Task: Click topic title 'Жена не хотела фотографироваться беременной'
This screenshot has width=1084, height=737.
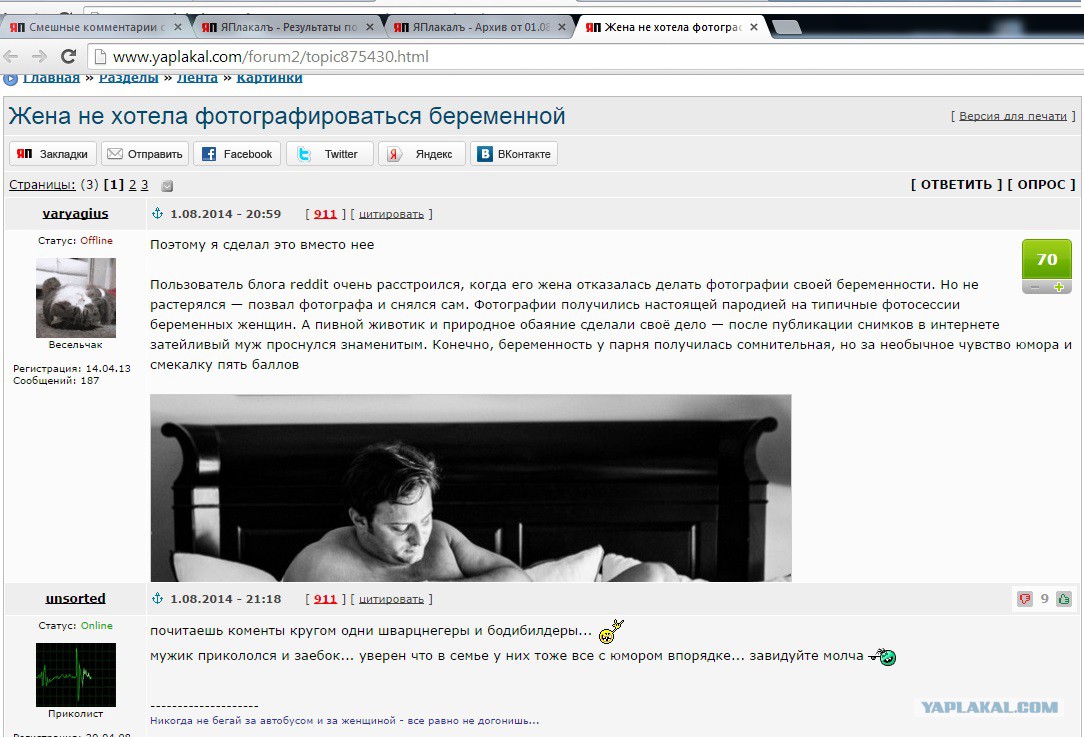Action: click(287, 116)
